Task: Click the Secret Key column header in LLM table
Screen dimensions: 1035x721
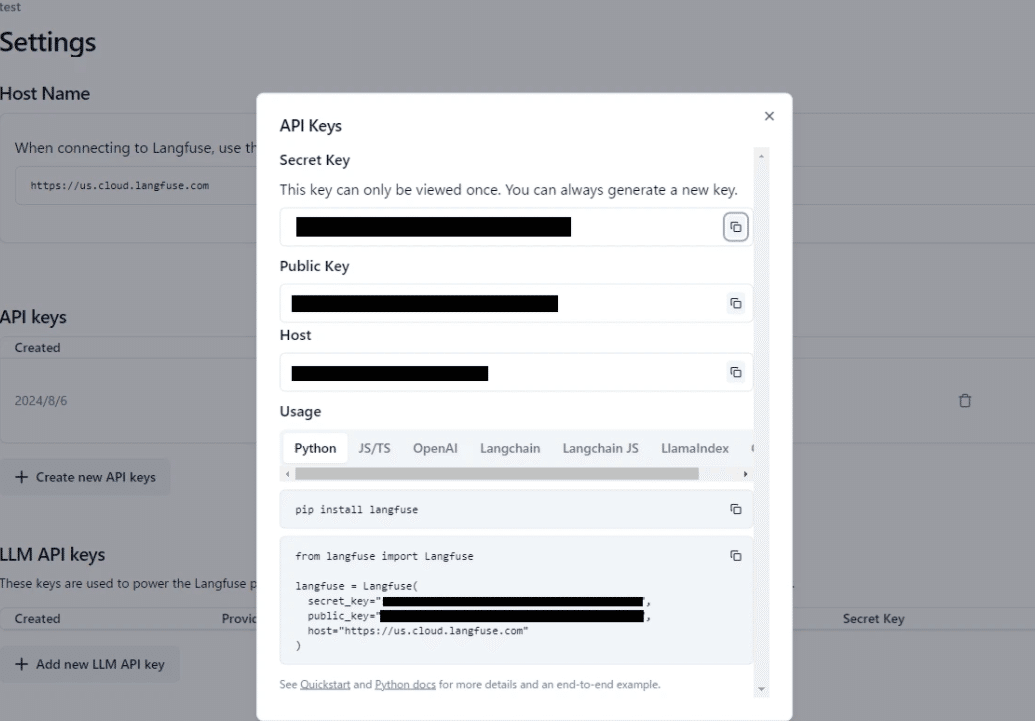Action: point(873,619)
